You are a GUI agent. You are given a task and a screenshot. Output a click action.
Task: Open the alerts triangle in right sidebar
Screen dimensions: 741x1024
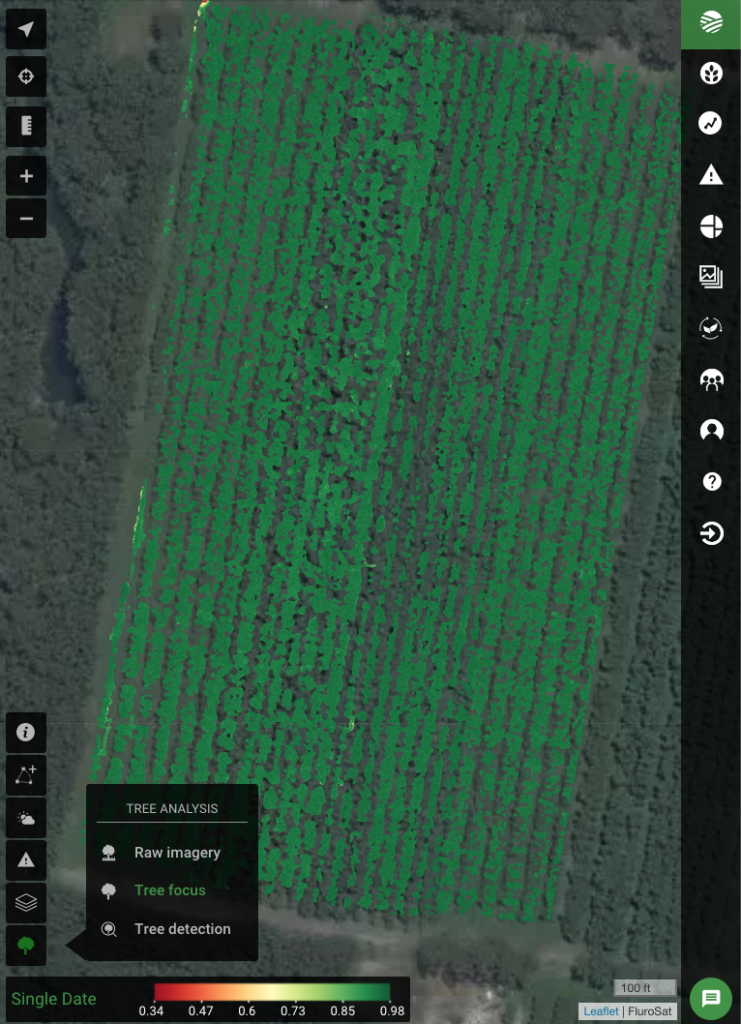[711, 174]
